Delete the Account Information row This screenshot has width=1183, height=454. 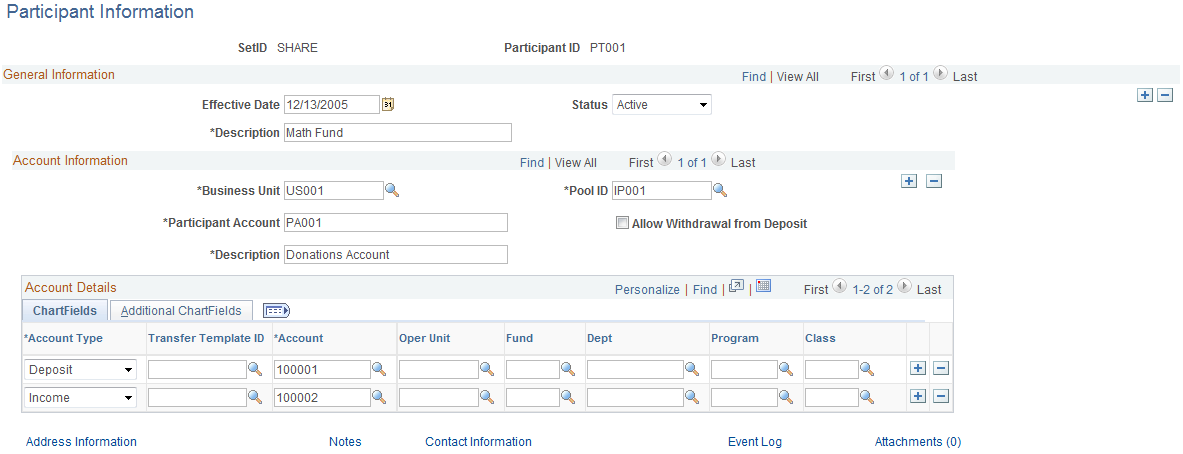pos(934,181)
